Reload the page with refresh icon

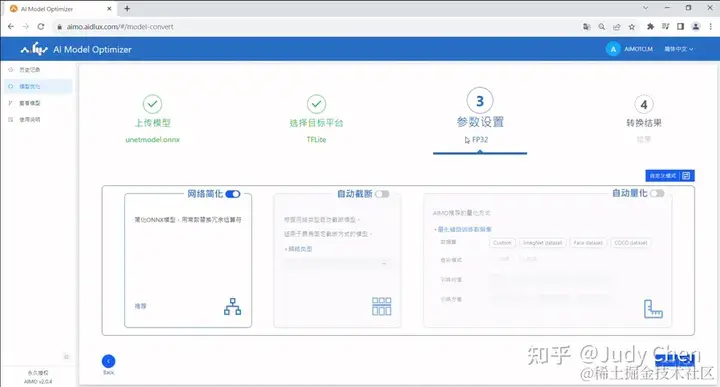[x=41, y=27]
